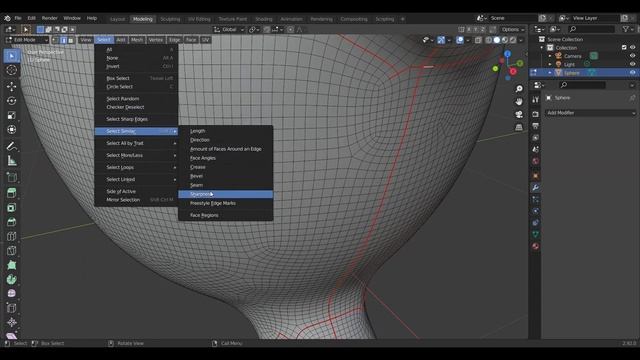Select the Annotate tool
The height and width of the screenshot is (360, 640).
11,146
